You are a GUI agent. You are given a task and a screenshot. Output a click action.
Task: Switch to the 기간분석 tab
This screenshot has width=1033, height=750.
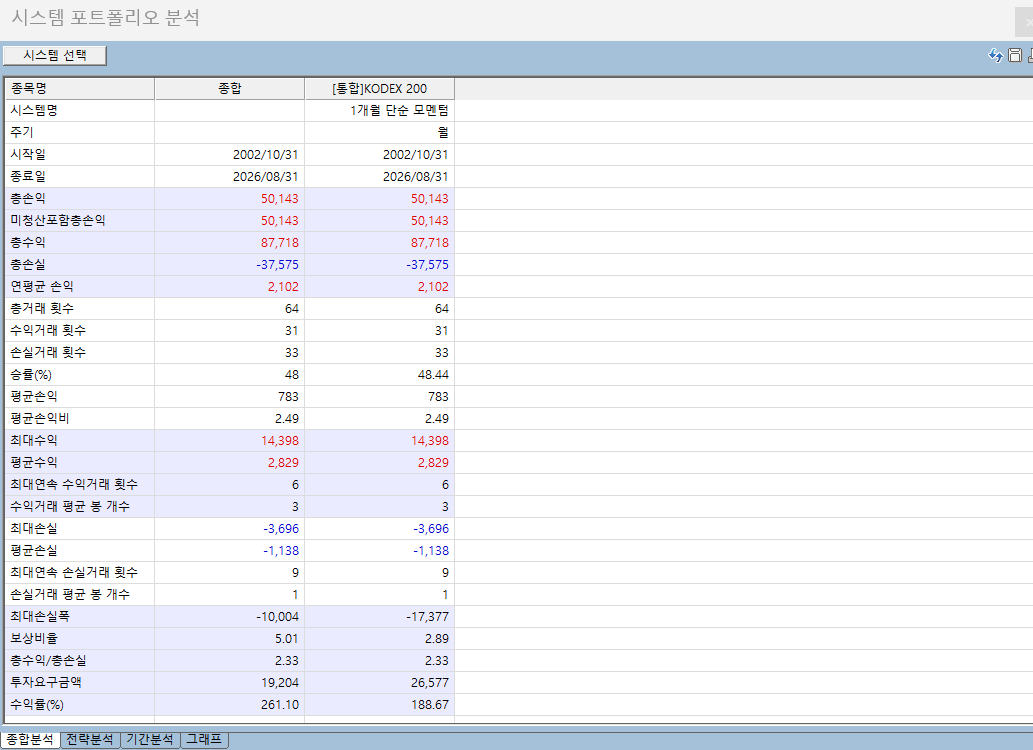150,739
